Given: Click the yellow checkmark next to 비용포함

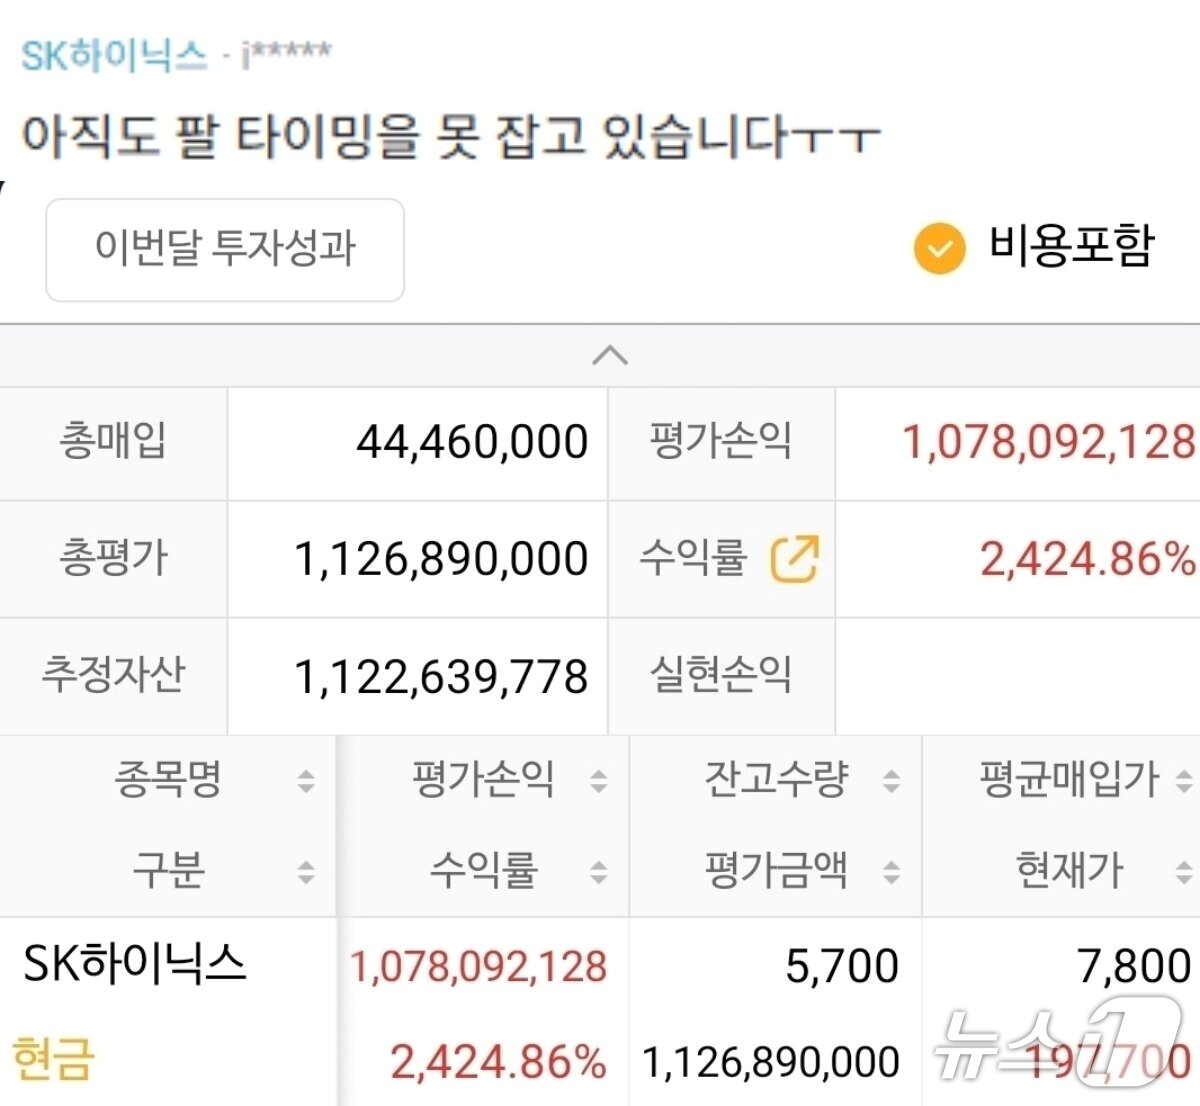Looking at the screenshot, I should click(x=937, y=245).
